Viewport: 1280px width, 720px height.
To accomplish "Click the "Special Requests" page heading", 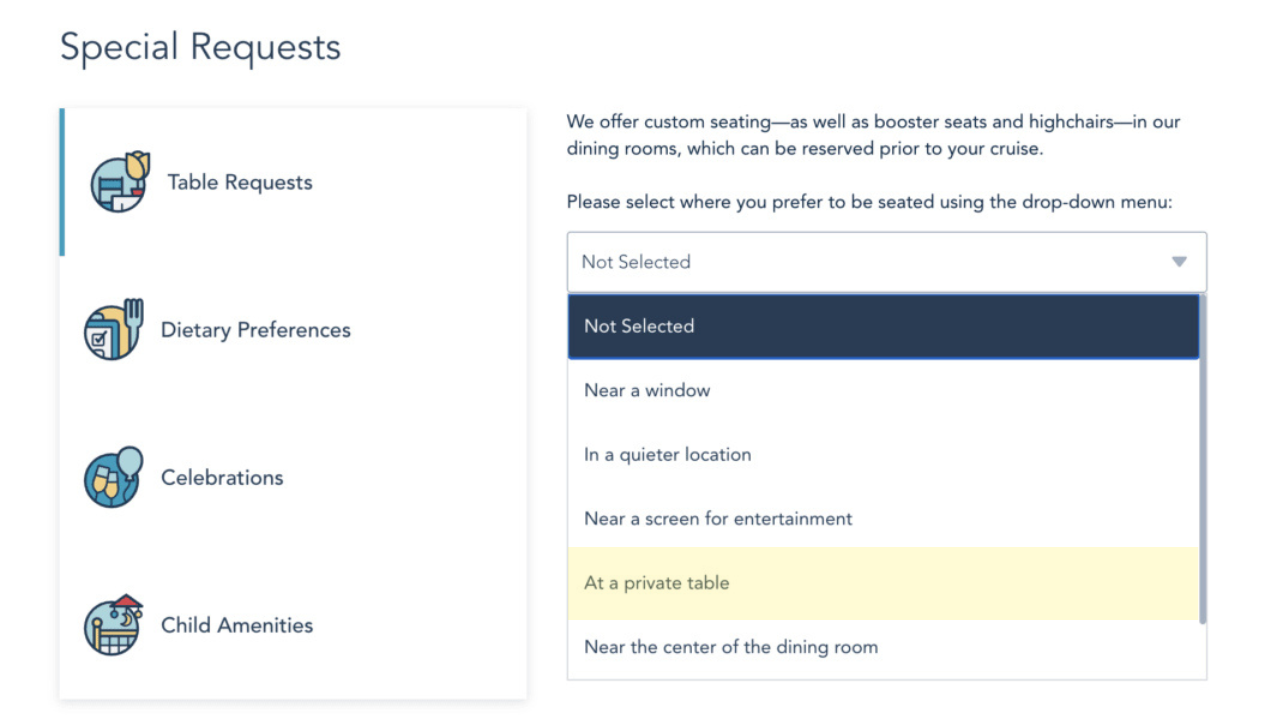I will [200, 47].
